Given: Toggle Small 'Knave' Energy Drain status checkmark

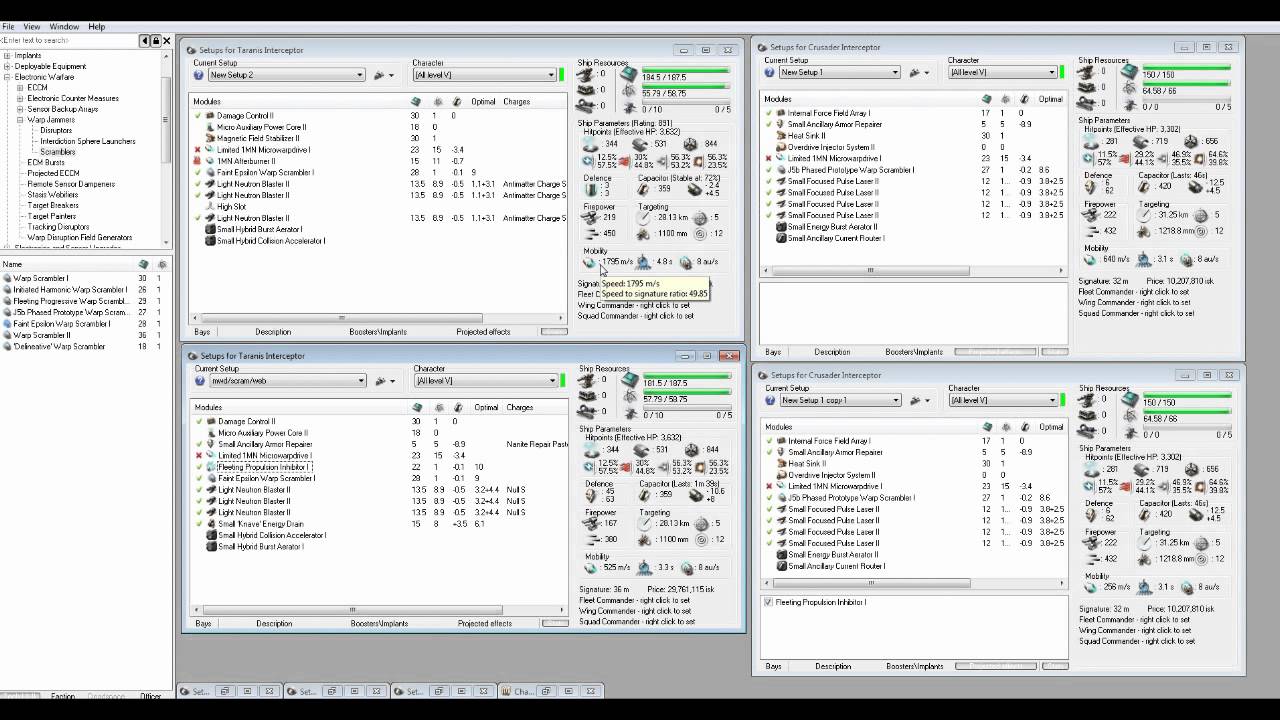Looking at the screenshot, I should pos(199,524).
